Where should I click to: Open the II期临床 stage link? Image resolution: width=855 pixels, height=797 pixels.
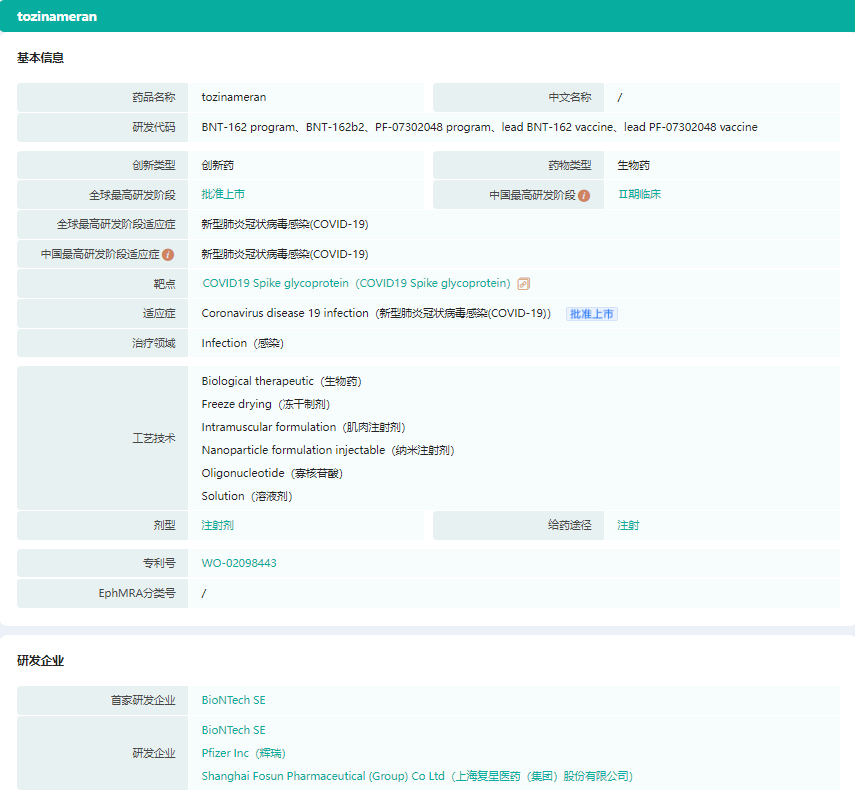tap(639, 194)
